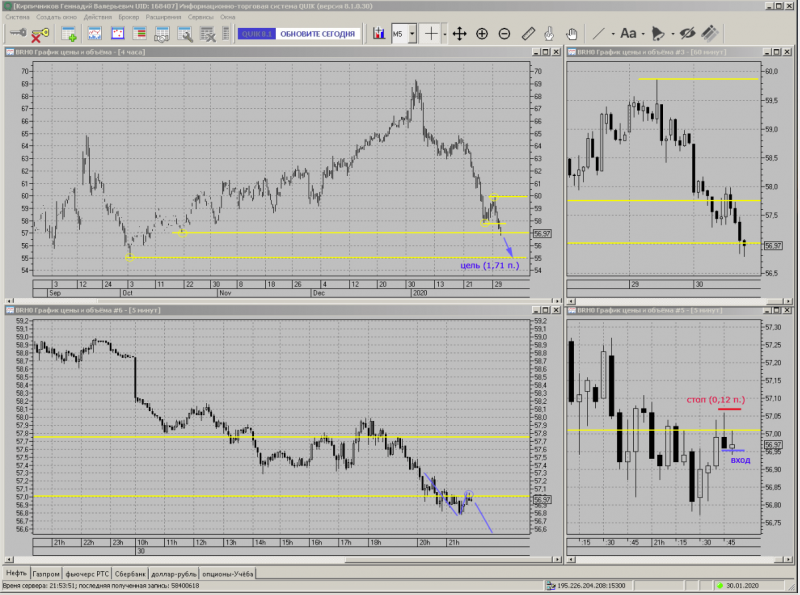The width and height of the screenshot is (800, 595).
Task: Open the scatter dots chart icon
Action: pyautogui.click(x=117, y=34)
